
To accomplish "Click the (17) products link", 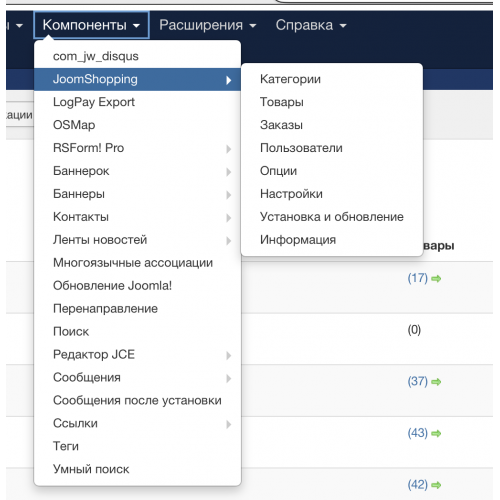I will [417, 278].
